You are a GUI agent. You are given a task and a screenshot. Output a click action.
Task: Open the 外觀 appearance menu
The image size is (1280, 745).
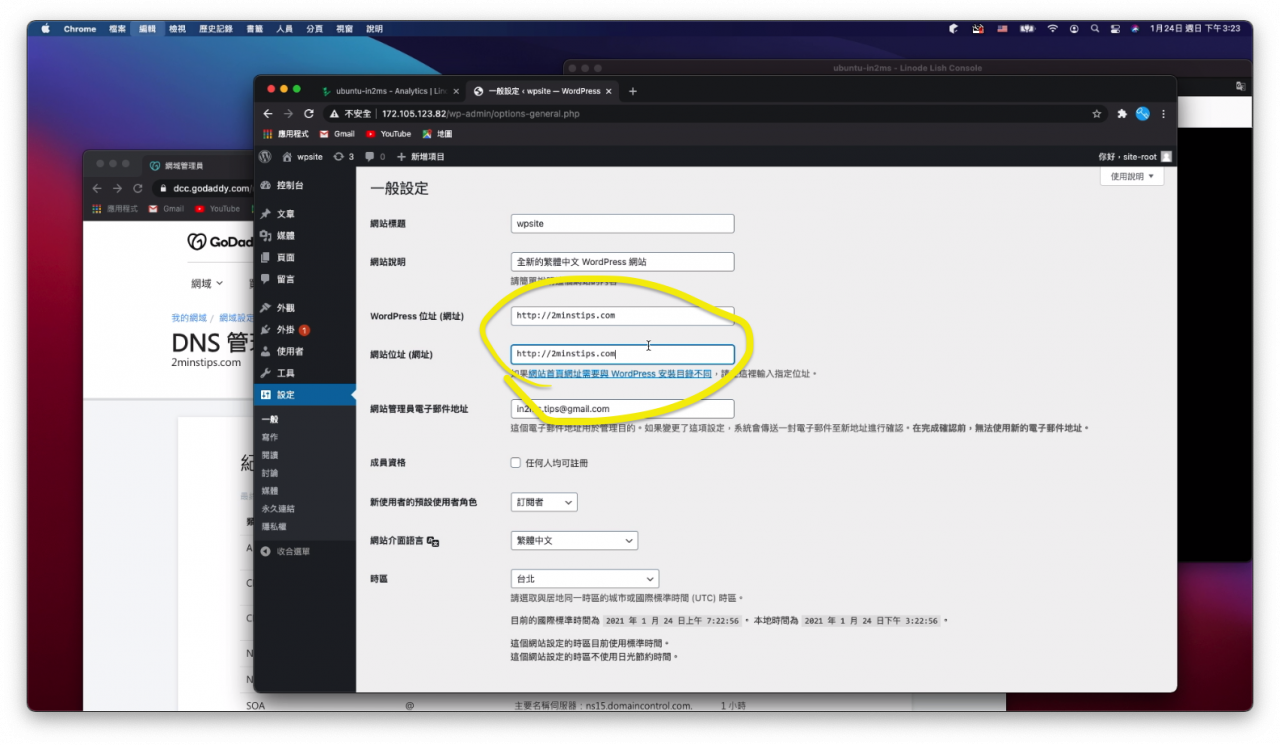[304, 308]
